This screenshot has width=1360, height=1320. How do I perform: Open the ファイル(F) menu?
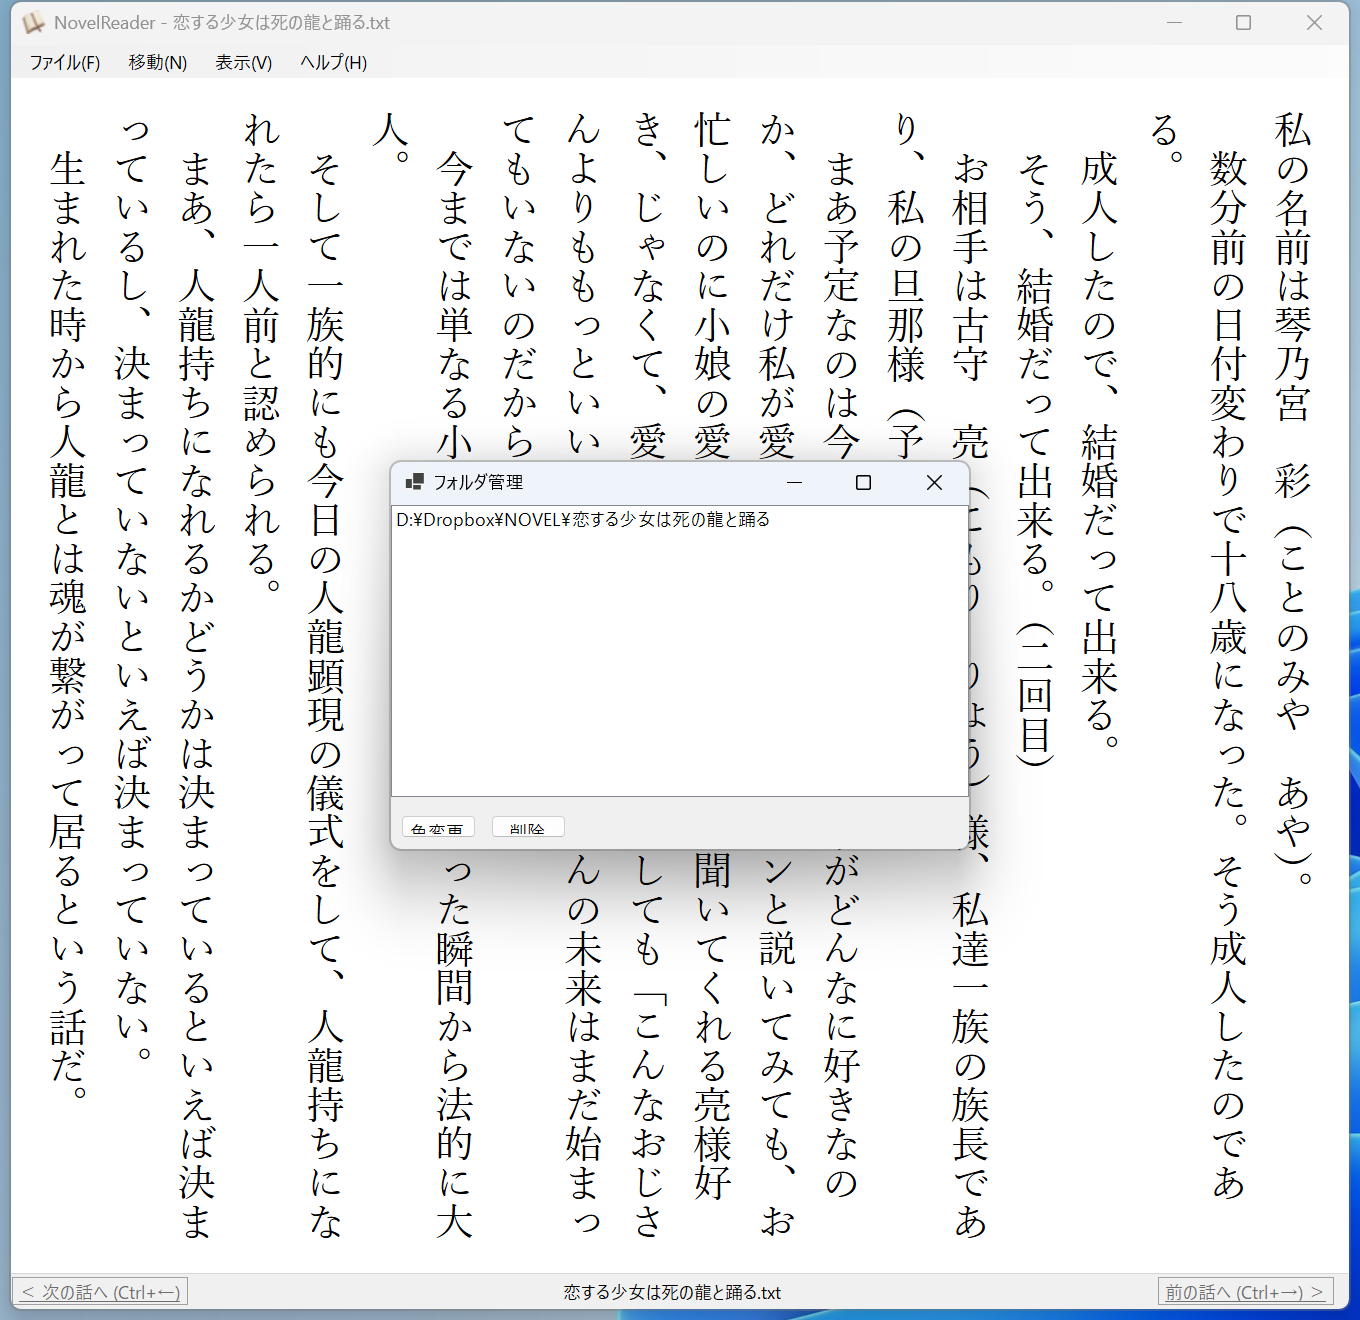(x=65, y=62)
